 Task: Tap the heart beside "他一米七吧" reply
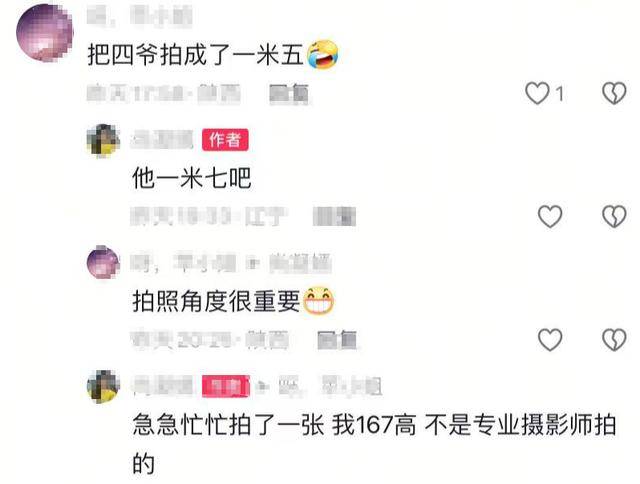(550, 216)
